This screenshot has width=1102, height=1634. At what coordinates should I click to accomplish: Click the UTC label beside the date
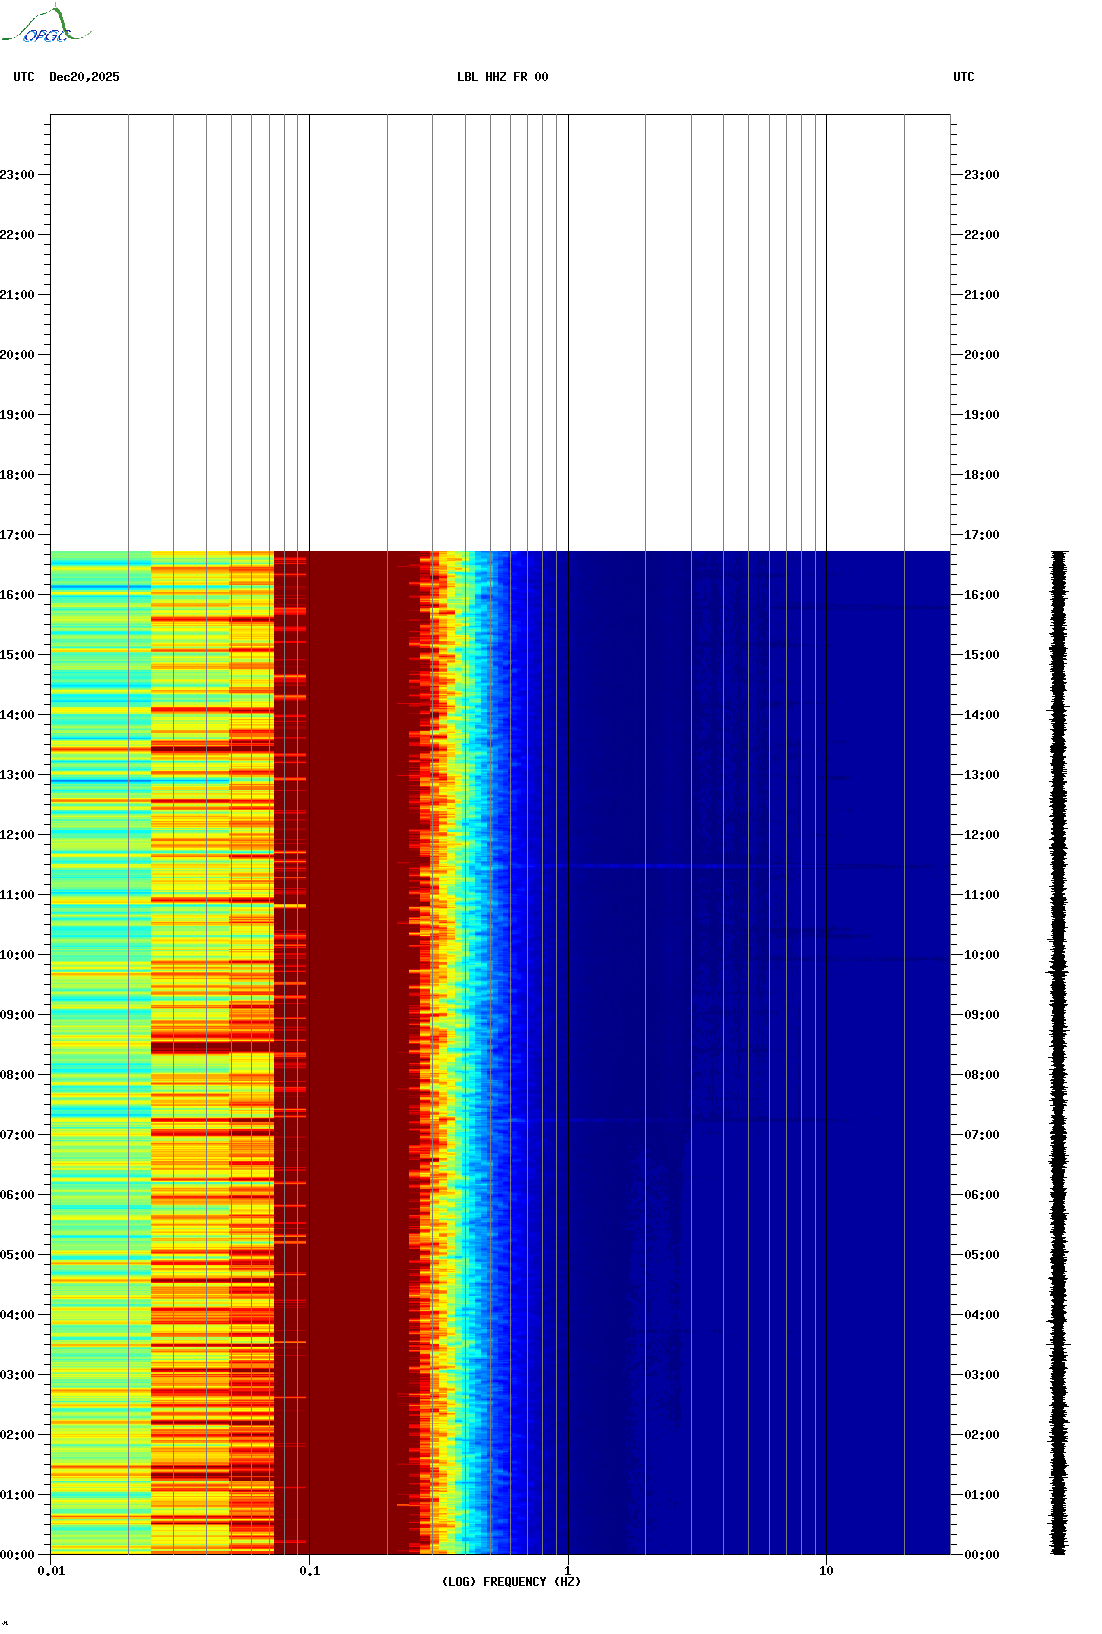(24, 77)
